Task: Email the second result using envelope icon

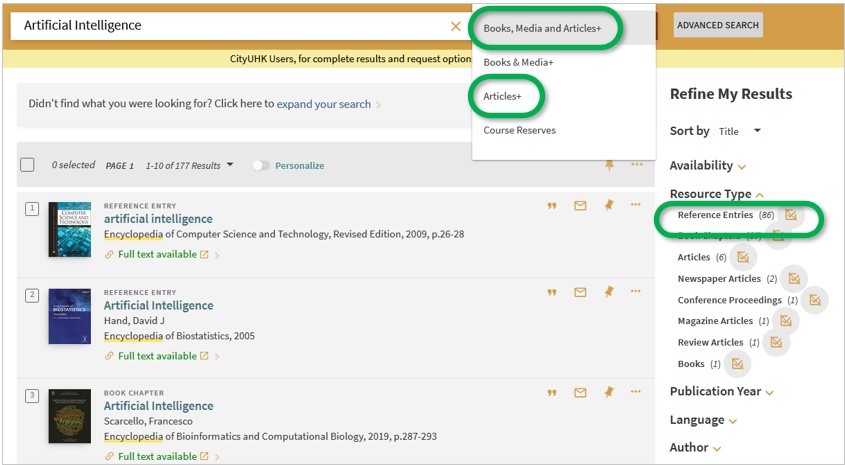Action: click(x=580, y=293)
